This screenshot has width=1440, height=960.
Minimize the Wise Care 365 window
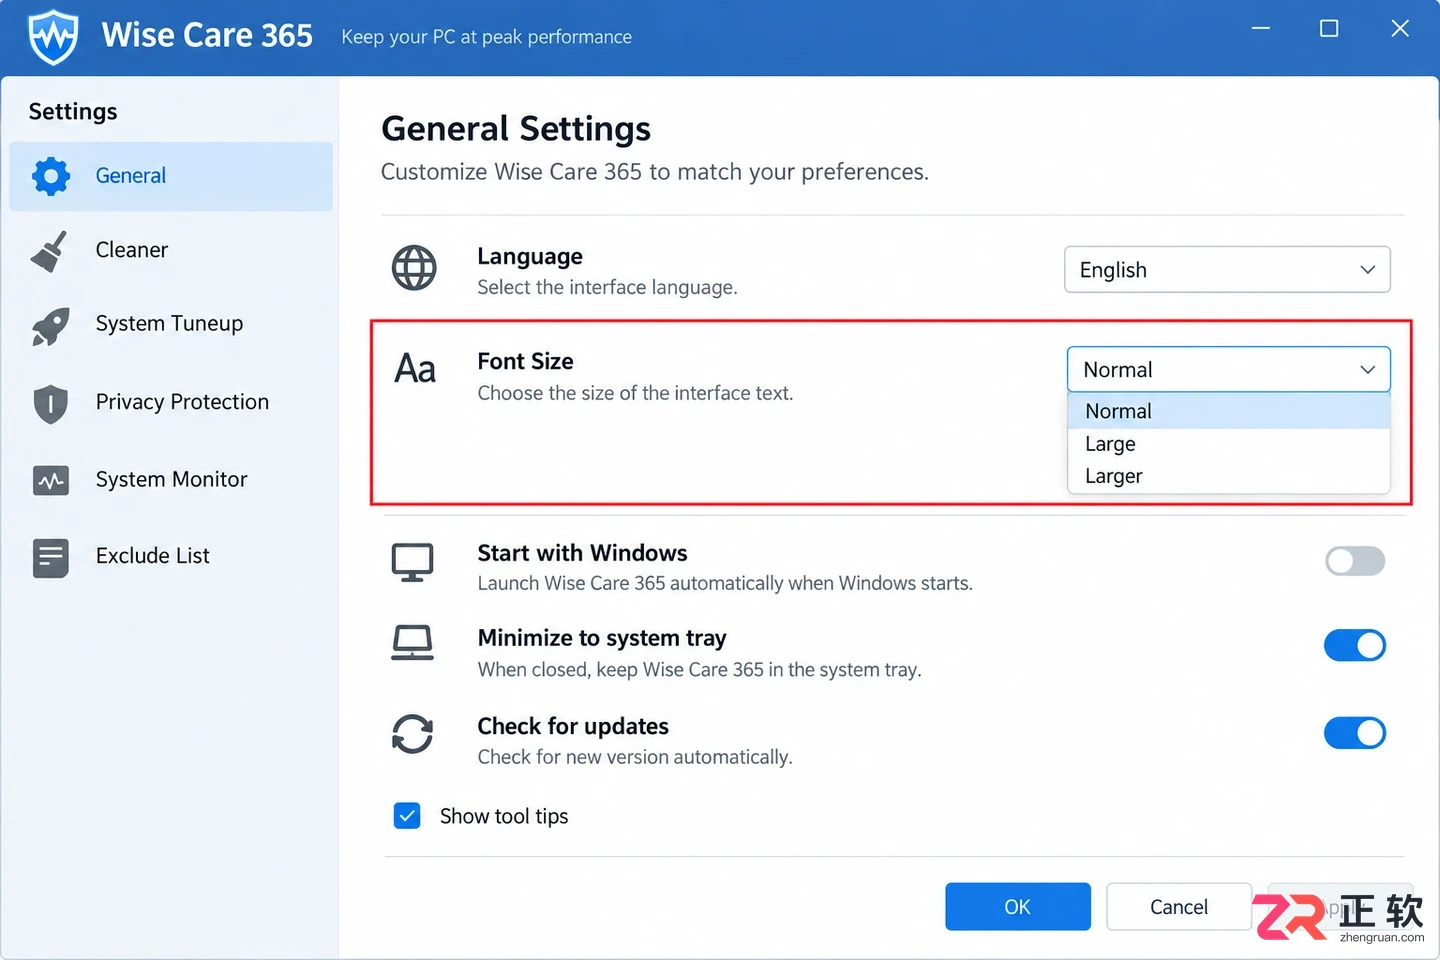(x=1261, y=28)
